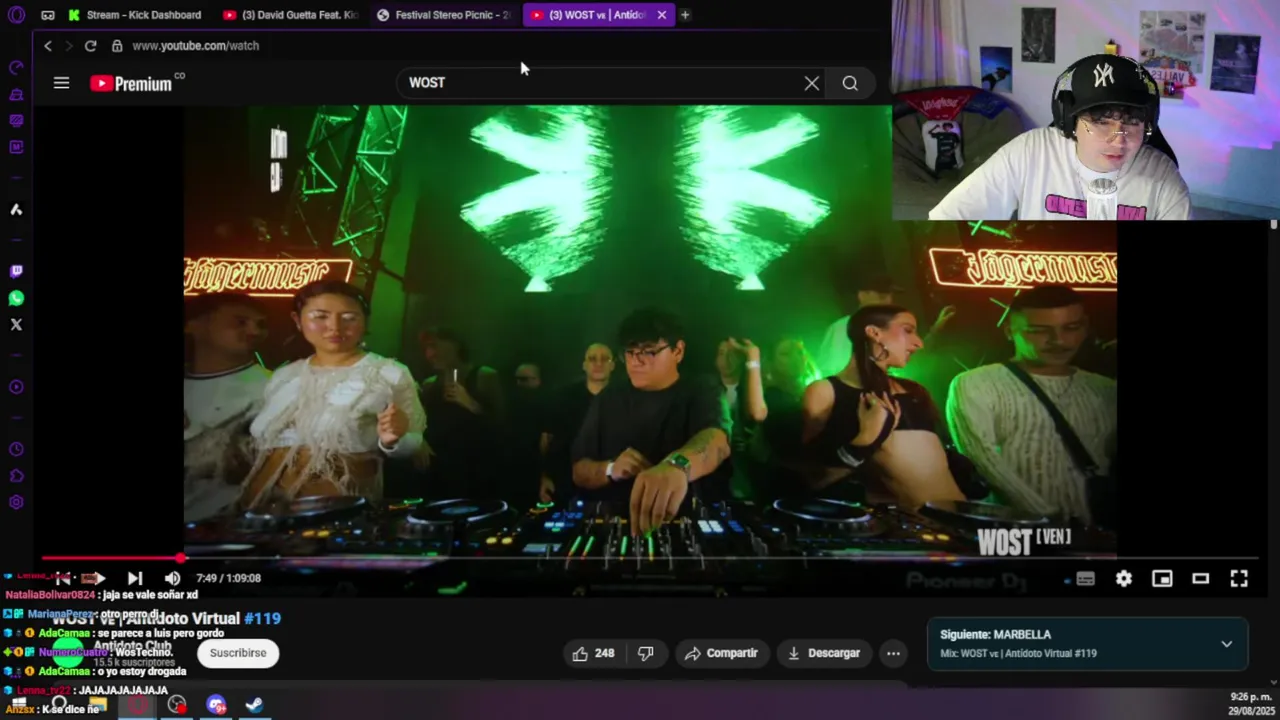Screen dimensions: 1280x720
Task: Enable miniplayer mode
Action: click(1162, 579)
